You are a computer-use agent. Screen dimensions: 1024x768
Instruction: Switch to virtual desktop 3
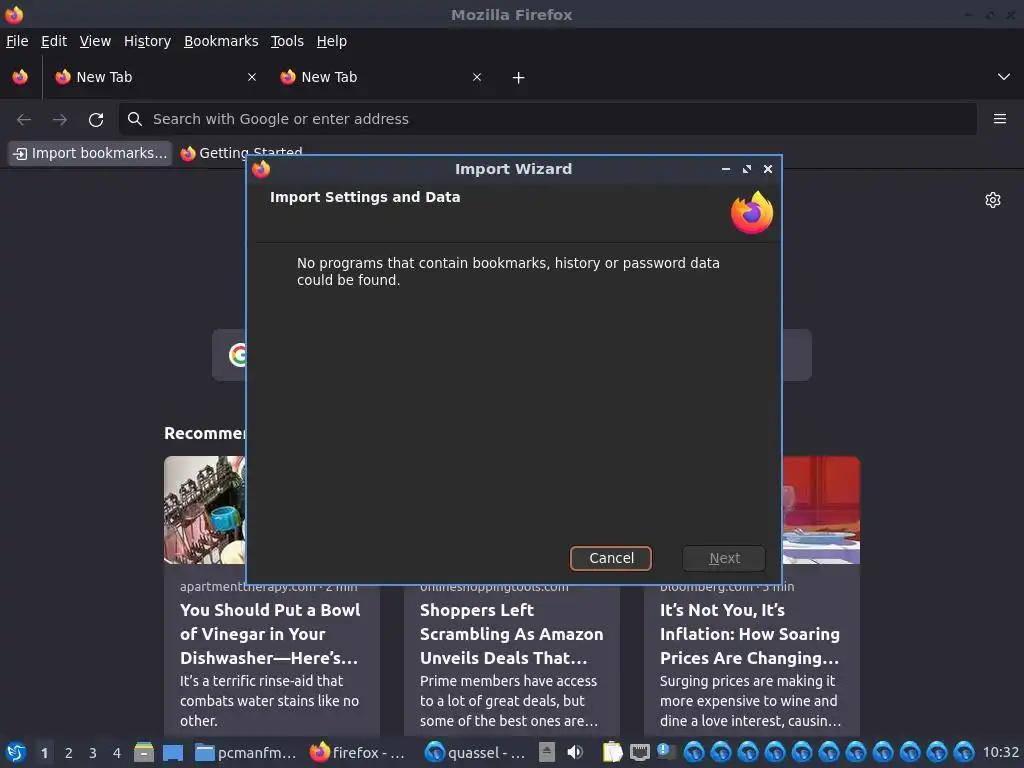(x=93, y=752)
